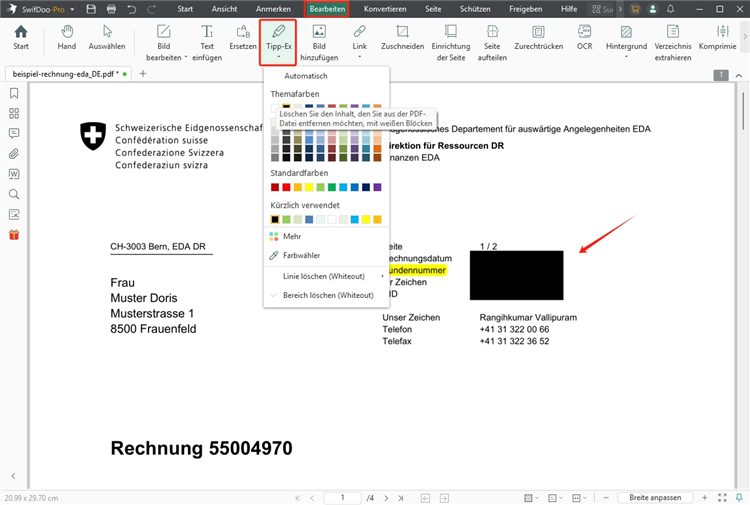This screenshot has height=505, width=750.
Task: Enter fullscreen mode from status bar
Action: point(722,498)
